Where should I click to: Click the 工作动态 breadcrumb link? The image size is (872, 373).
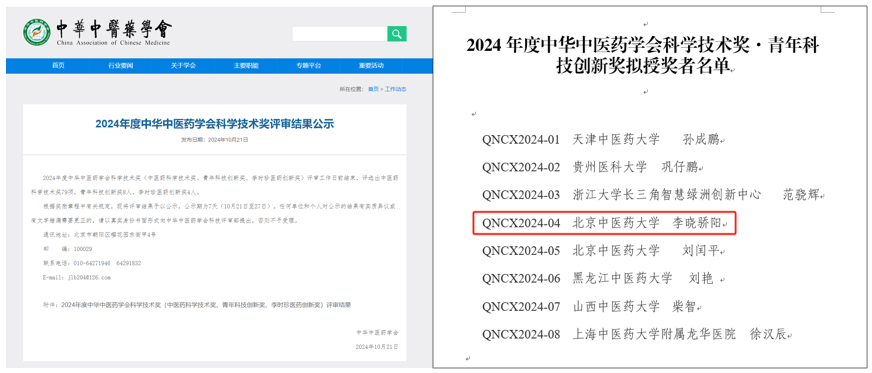[x=396, y=89]
